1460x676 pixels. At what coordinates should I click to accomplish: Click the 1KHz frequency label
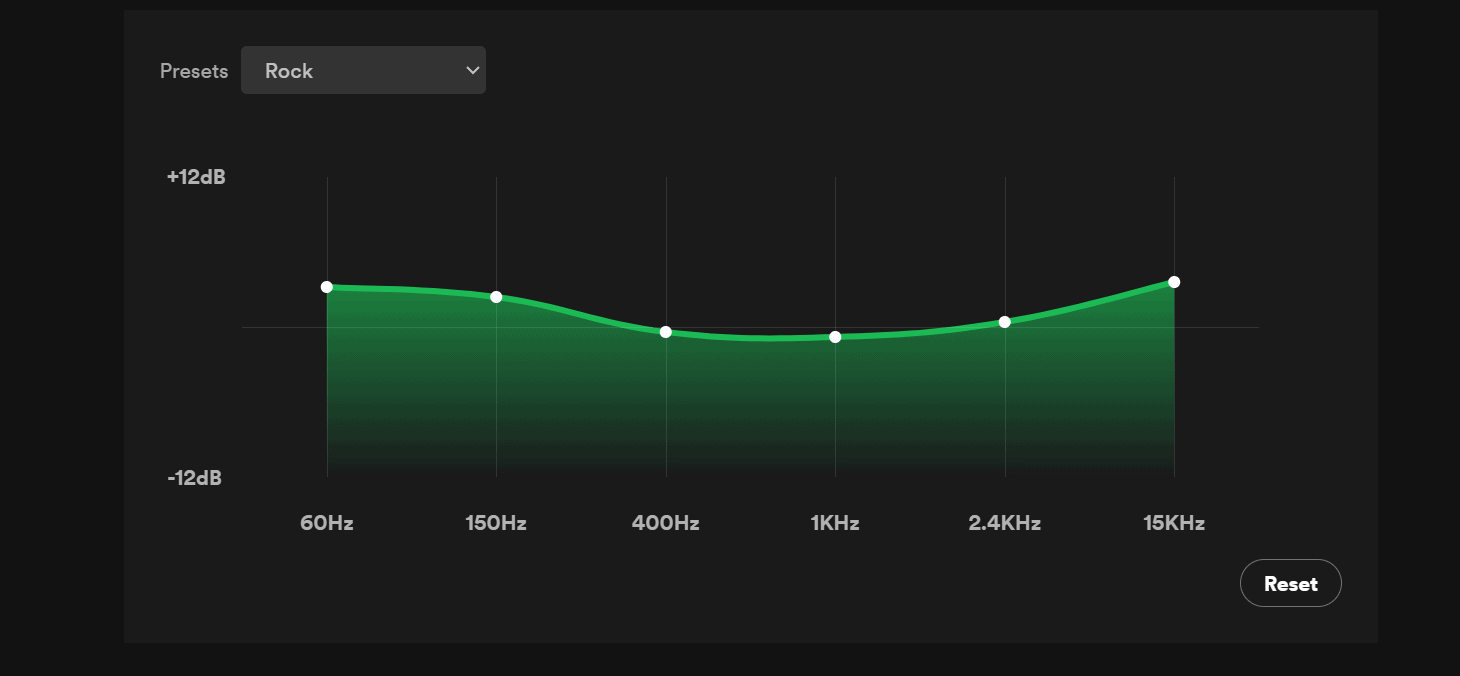835,523
